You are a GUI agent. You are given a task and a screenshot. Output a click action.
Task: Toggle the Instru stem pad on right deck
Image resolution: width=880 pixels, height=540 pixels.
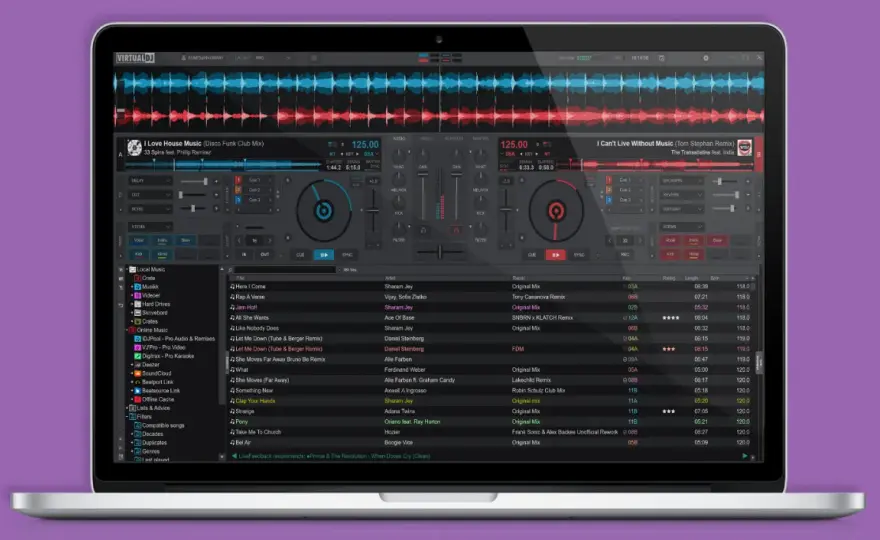[x=694, y=241]
